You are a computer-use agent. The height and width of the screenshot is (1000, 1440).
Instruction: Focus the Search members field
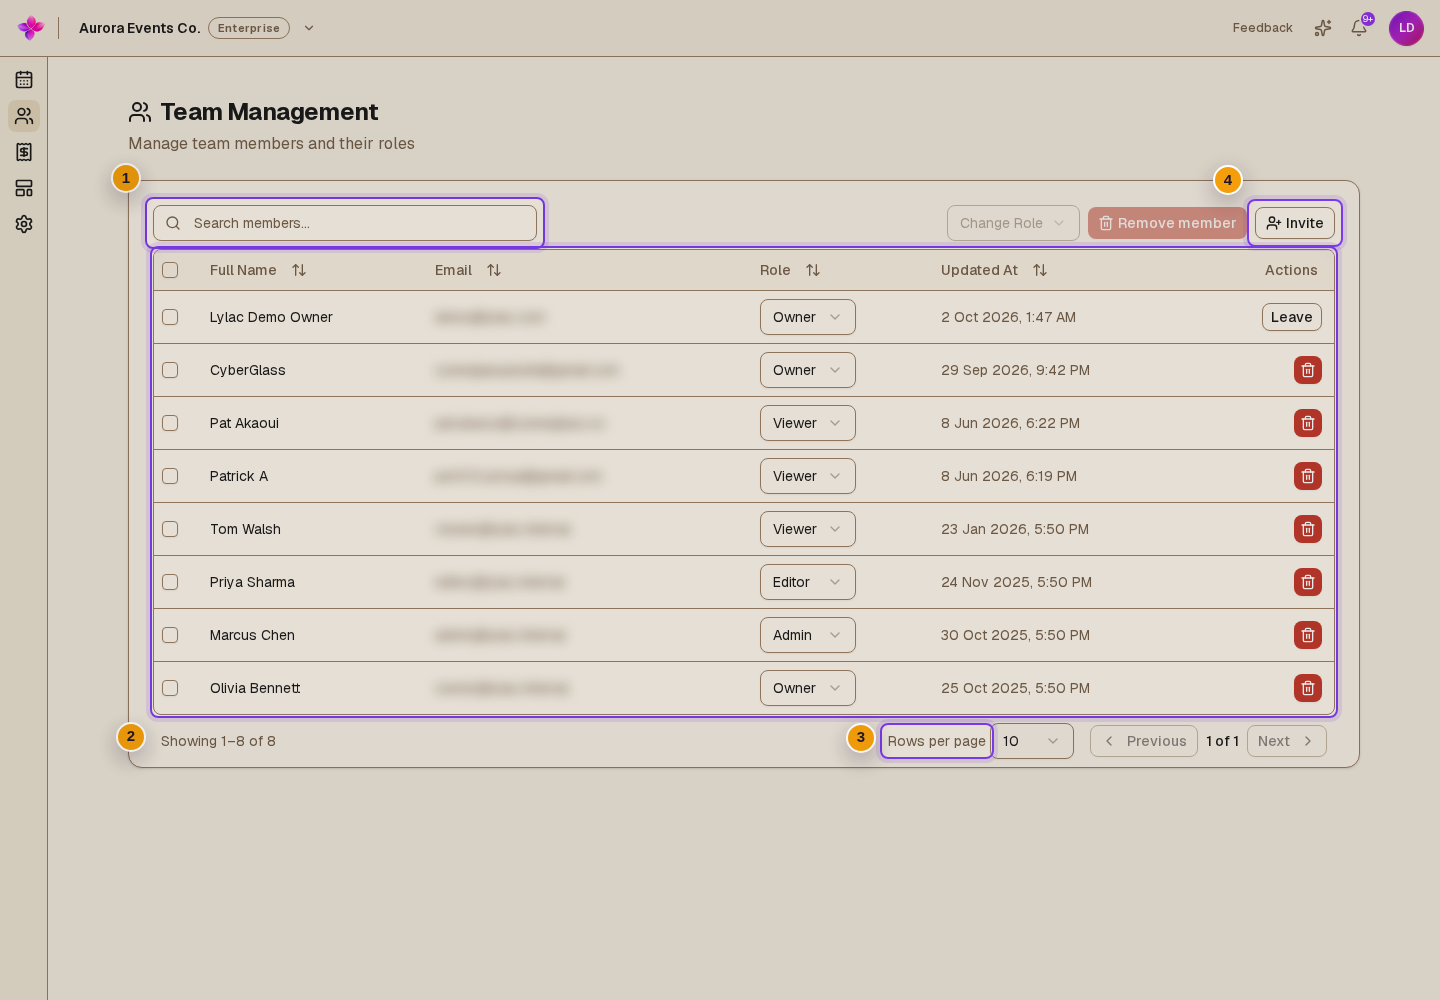[345, 223]
